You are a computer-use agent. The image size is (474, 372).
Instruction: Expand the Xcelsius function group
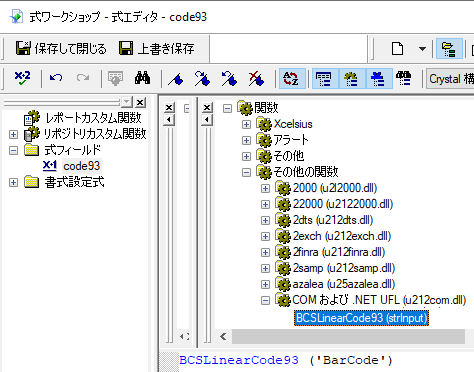point(246,124)
